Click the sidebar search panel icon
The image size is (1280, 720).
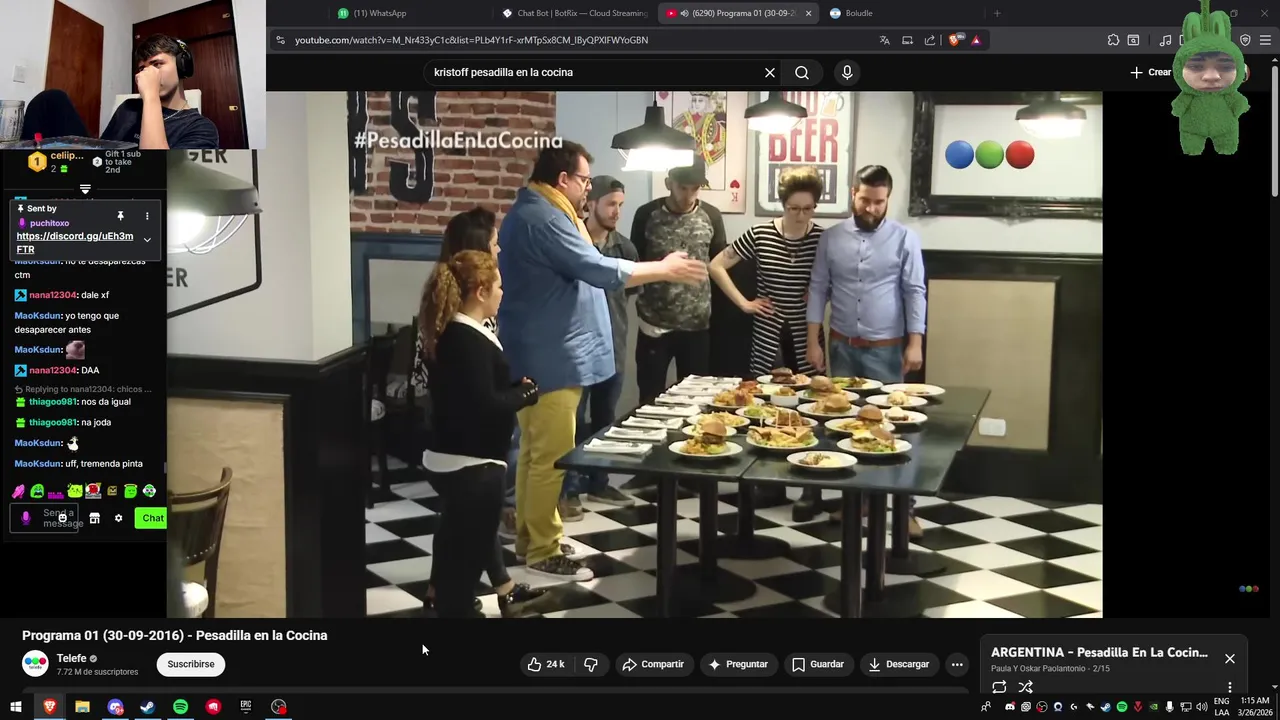point(1133,40)
